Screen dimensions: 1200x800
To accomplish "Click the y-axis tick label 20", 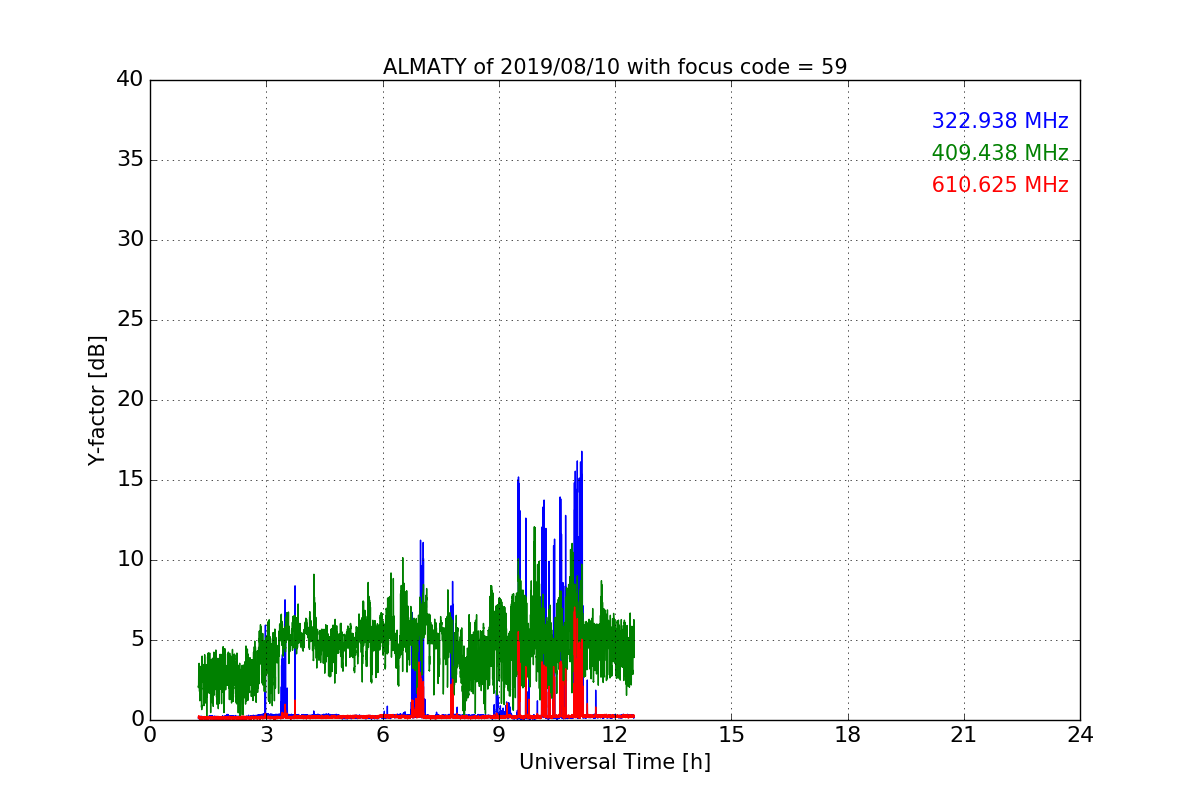I will (129, 400).
